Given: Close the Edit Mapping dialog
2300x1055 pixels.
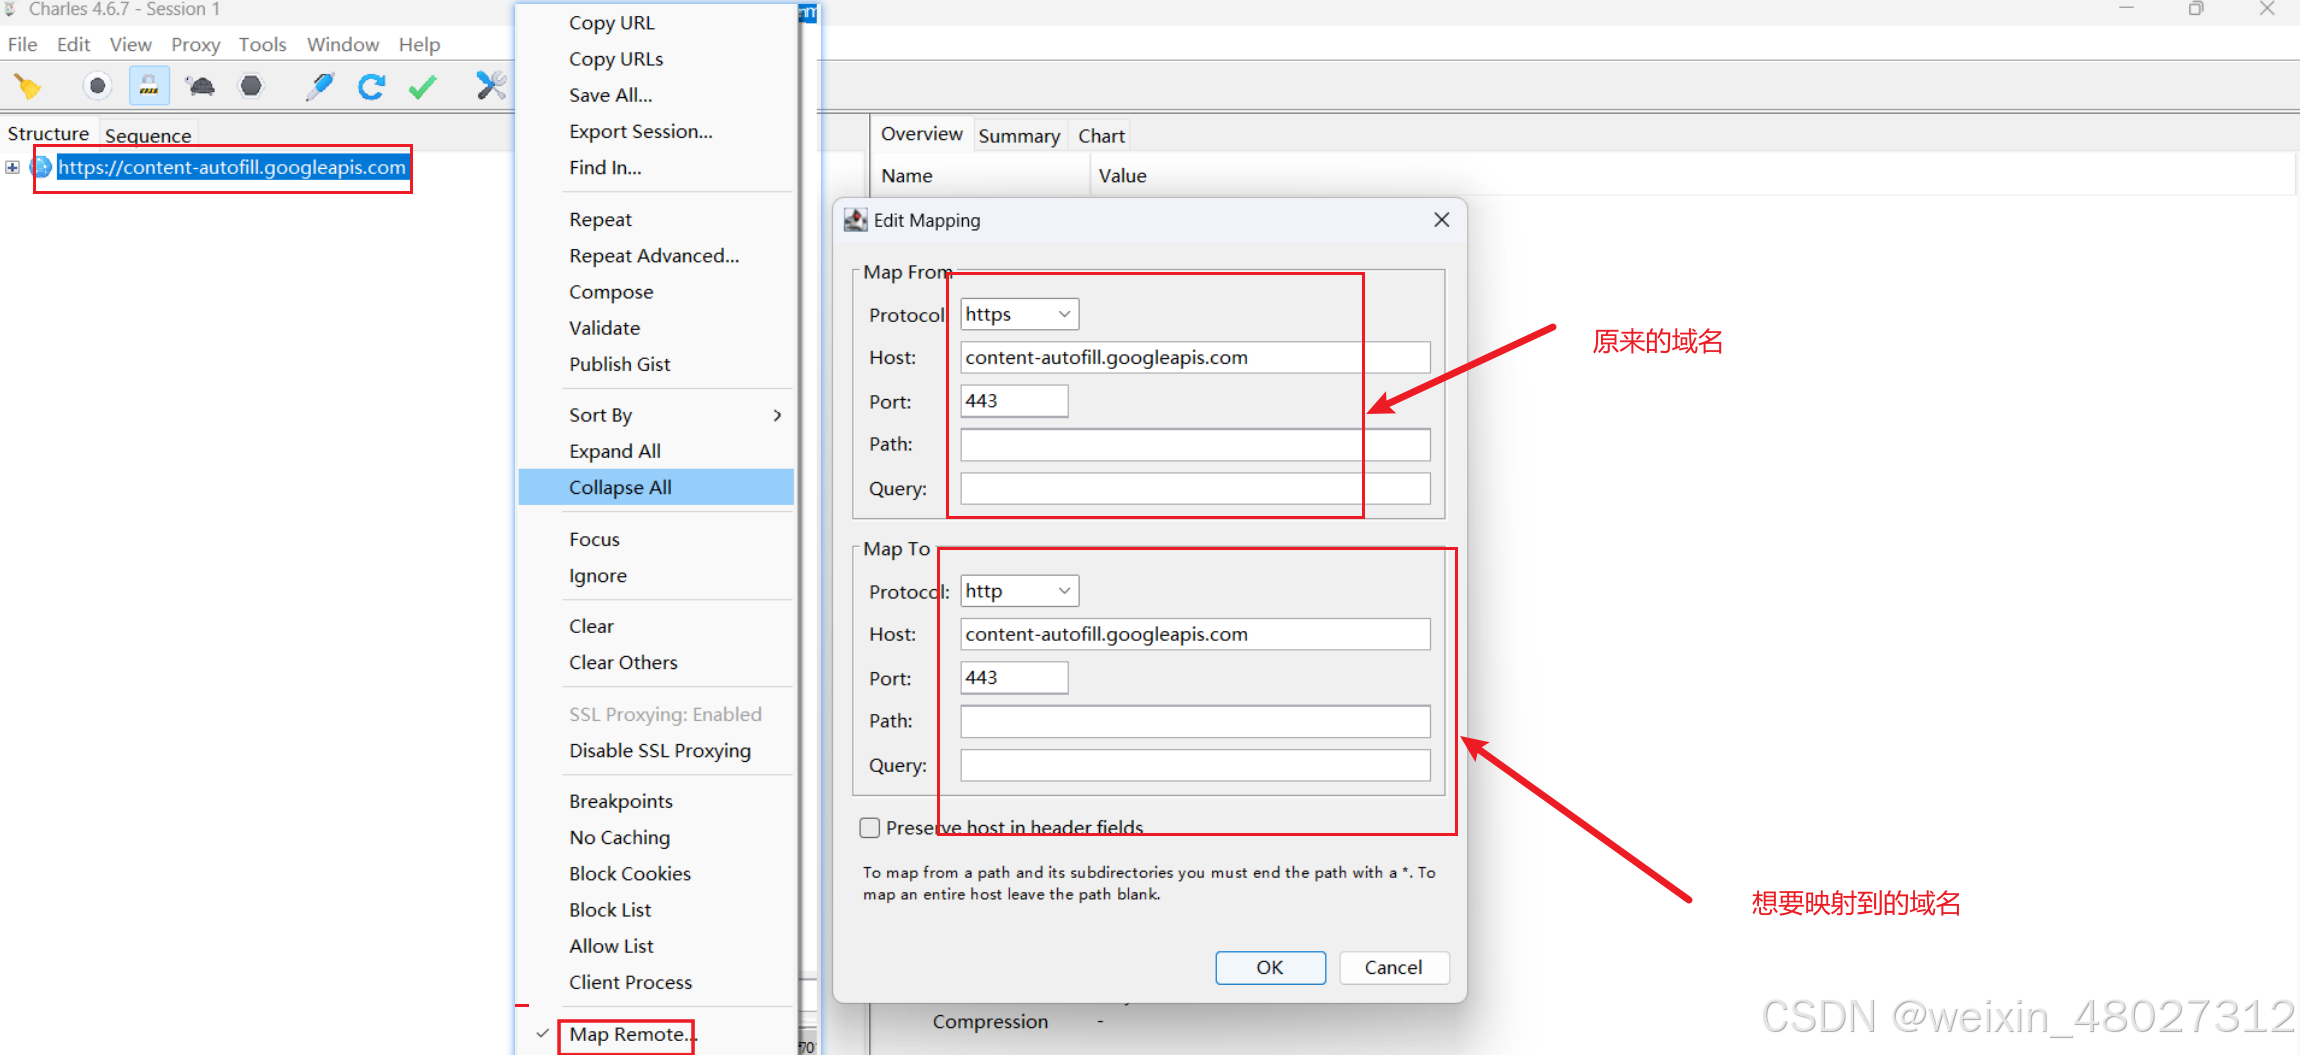Looking at the screenshot, I should click(x=1441, y=220).
